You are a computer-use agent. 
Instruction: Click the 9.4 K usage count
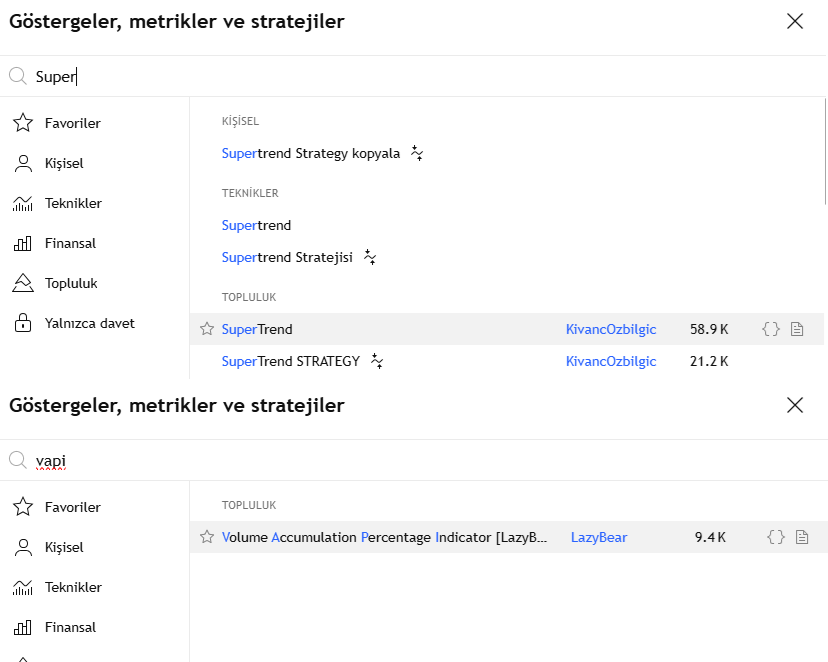(710, 537)
